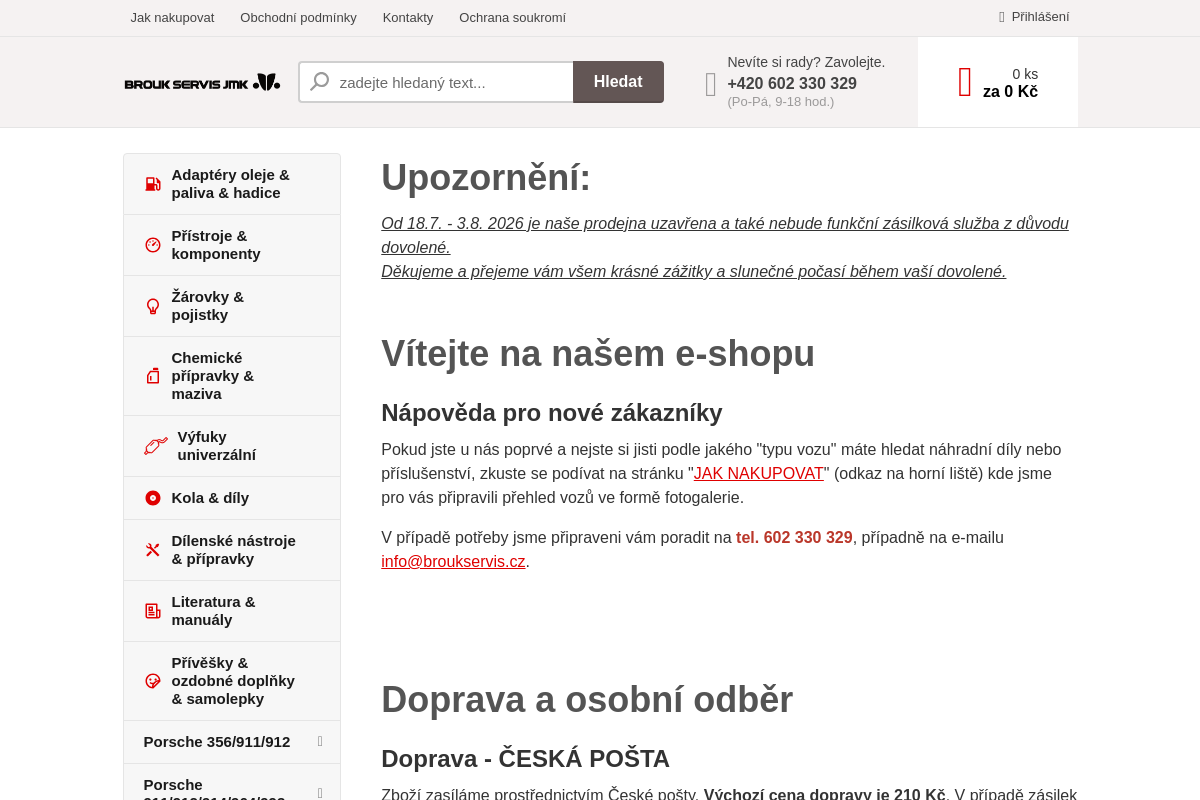
Task: Click the phone number +420 602 330 329 in the header
Action: click(792, 84)
